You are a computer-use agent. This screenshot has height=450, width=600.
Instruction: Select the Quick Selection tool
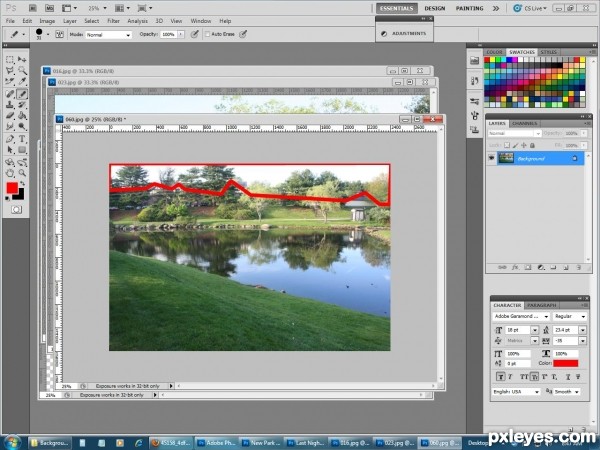(22, 70)
